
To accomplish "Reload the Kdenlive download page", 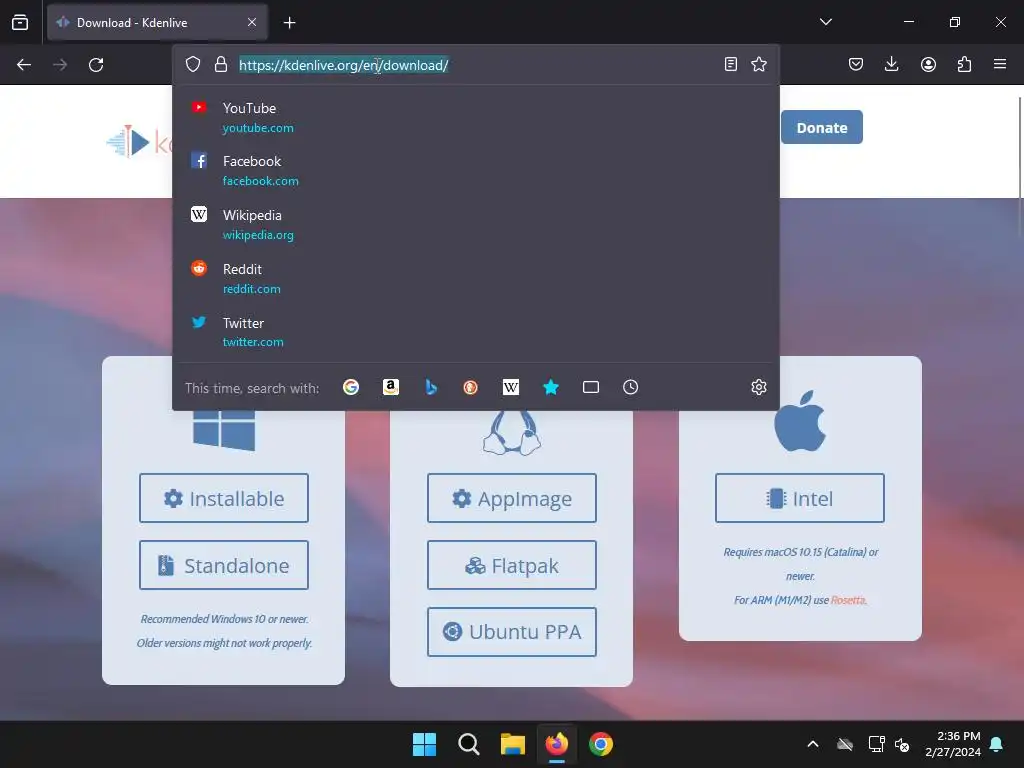I will [96, 65].
